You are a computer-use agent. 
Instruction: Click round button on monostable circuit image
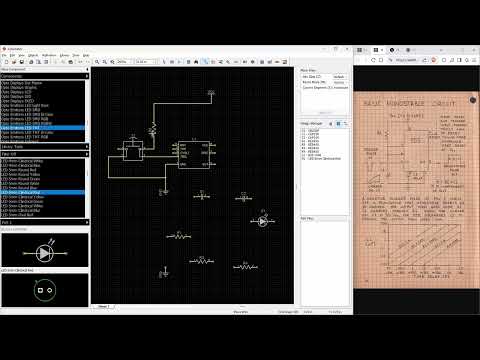[x=473, y=100]
